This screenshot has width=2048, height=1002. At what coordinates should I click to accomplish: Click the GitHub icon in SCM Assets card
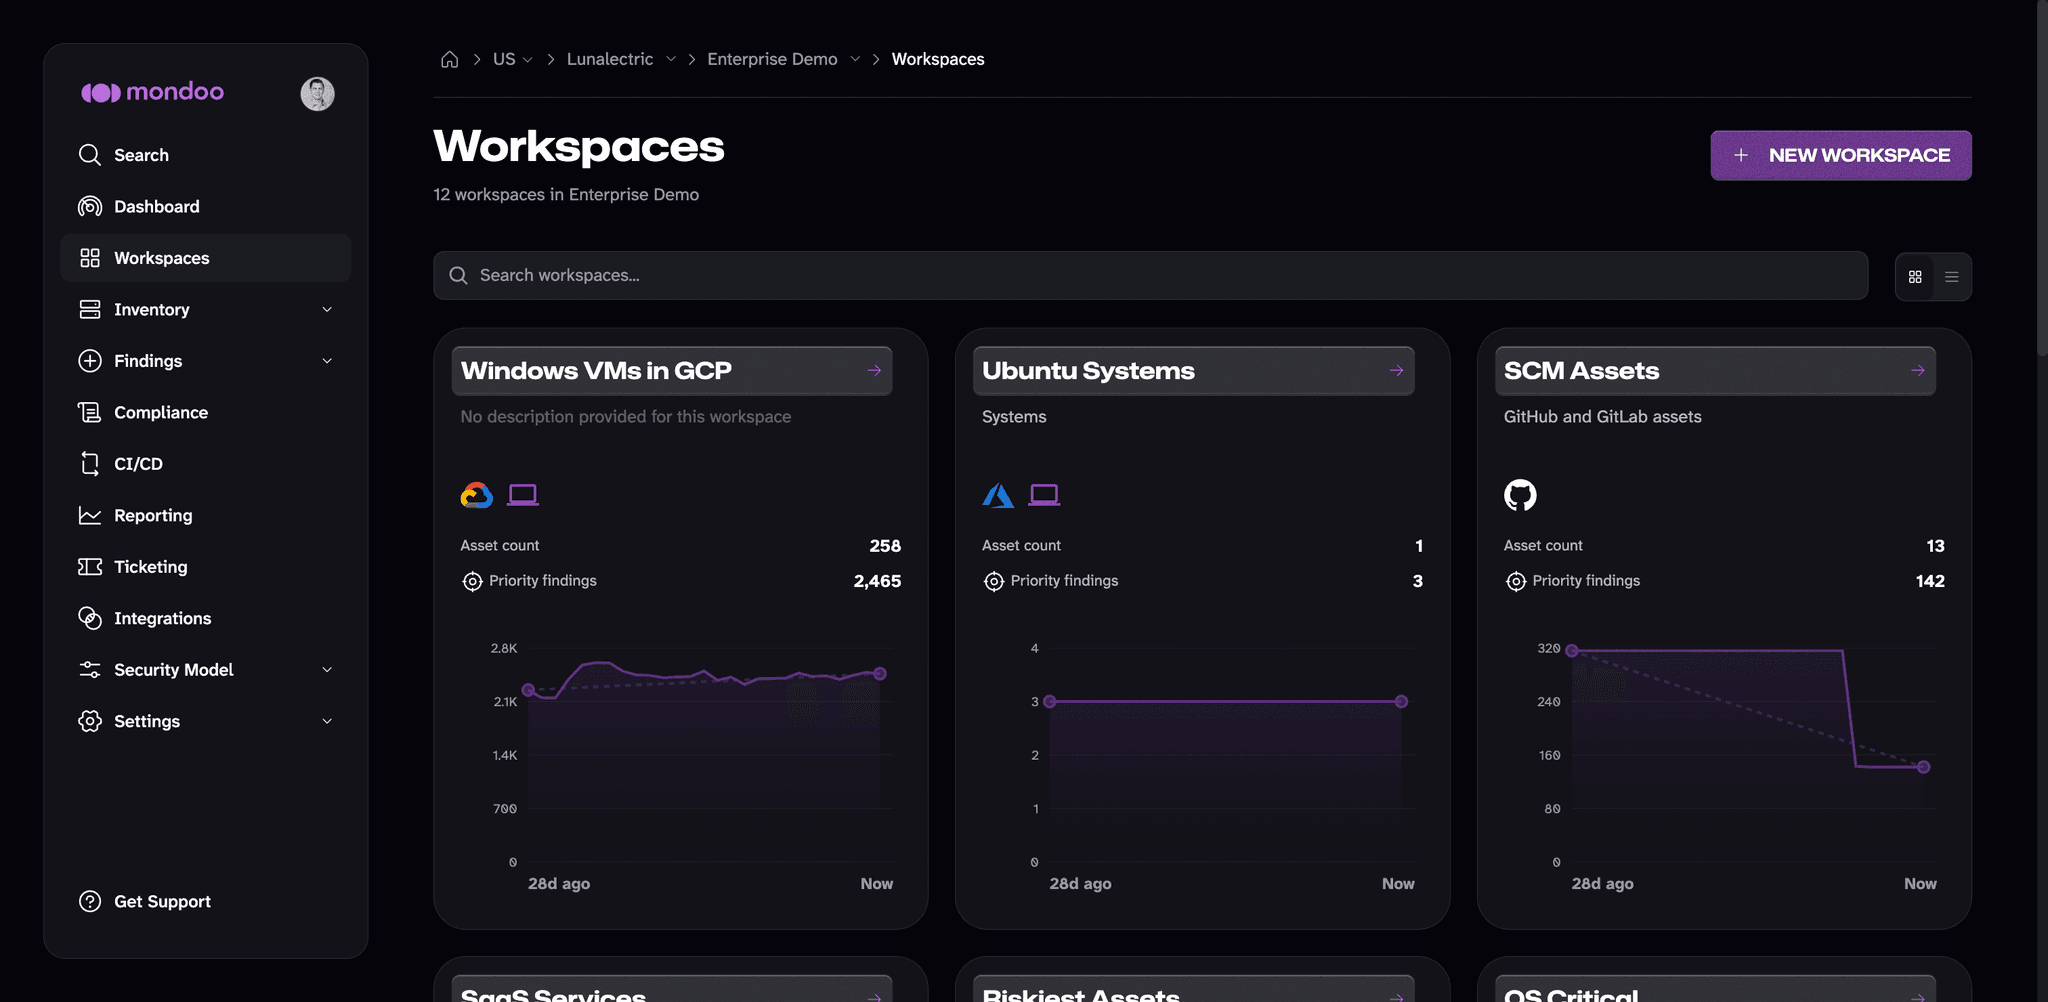pos(1520,495)
